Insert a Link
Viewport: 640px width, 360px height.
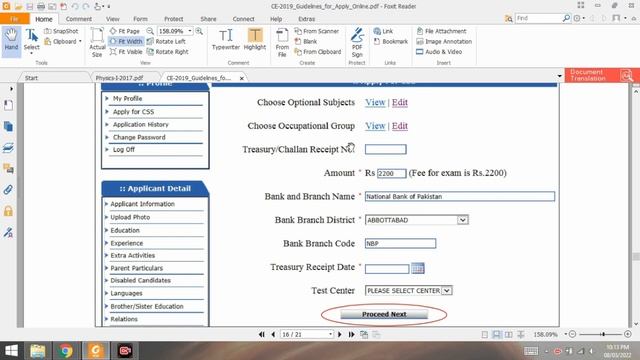(x=383, y=31)
